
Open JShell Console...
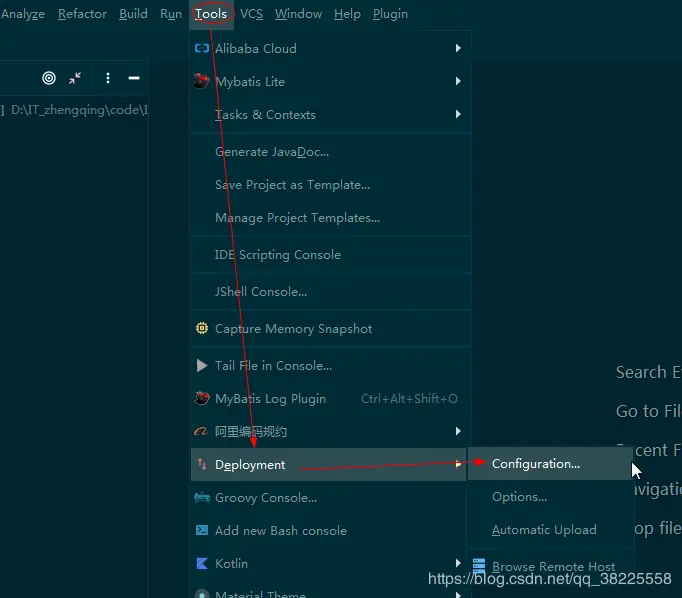pos(331,291)
